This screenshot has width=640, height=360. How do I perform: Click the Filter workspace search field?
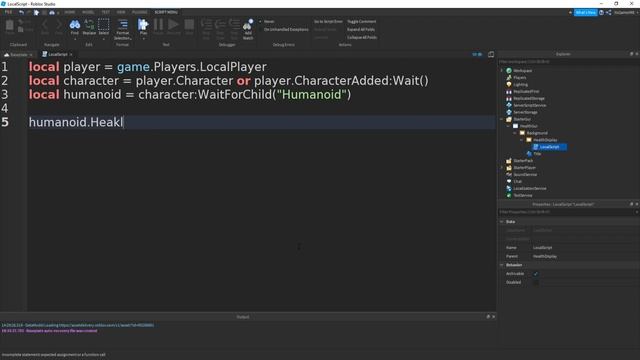coord(569,62)
